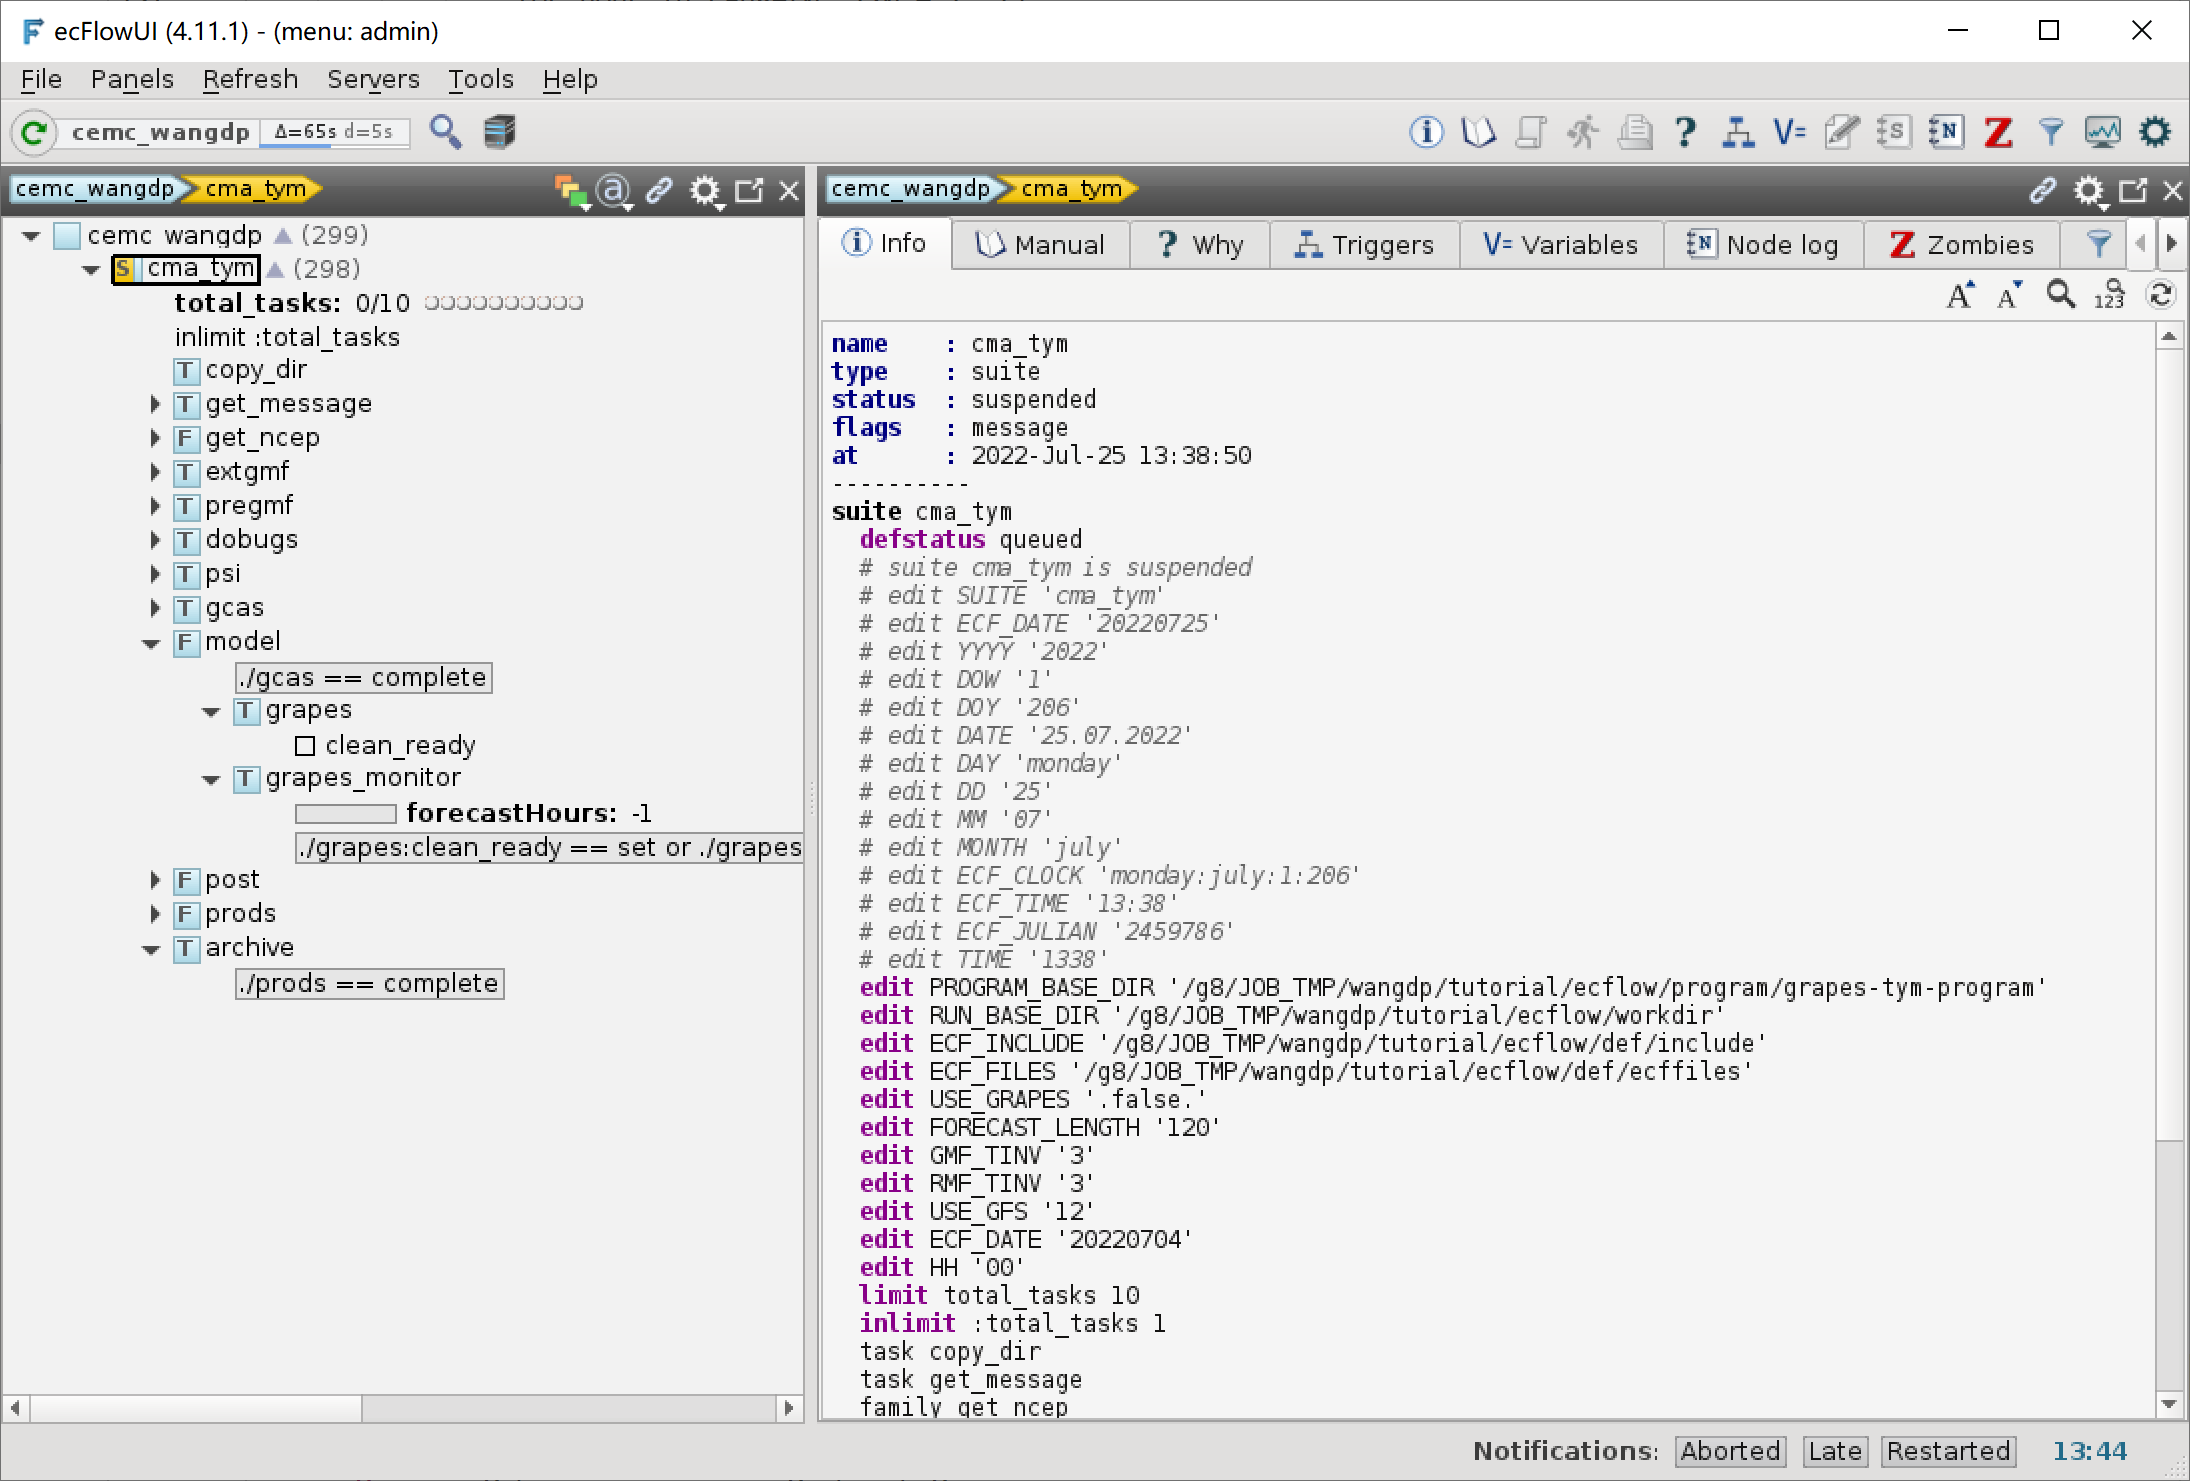
Task: Select the ./gcas == complete trigger
Action: point(364,678)
